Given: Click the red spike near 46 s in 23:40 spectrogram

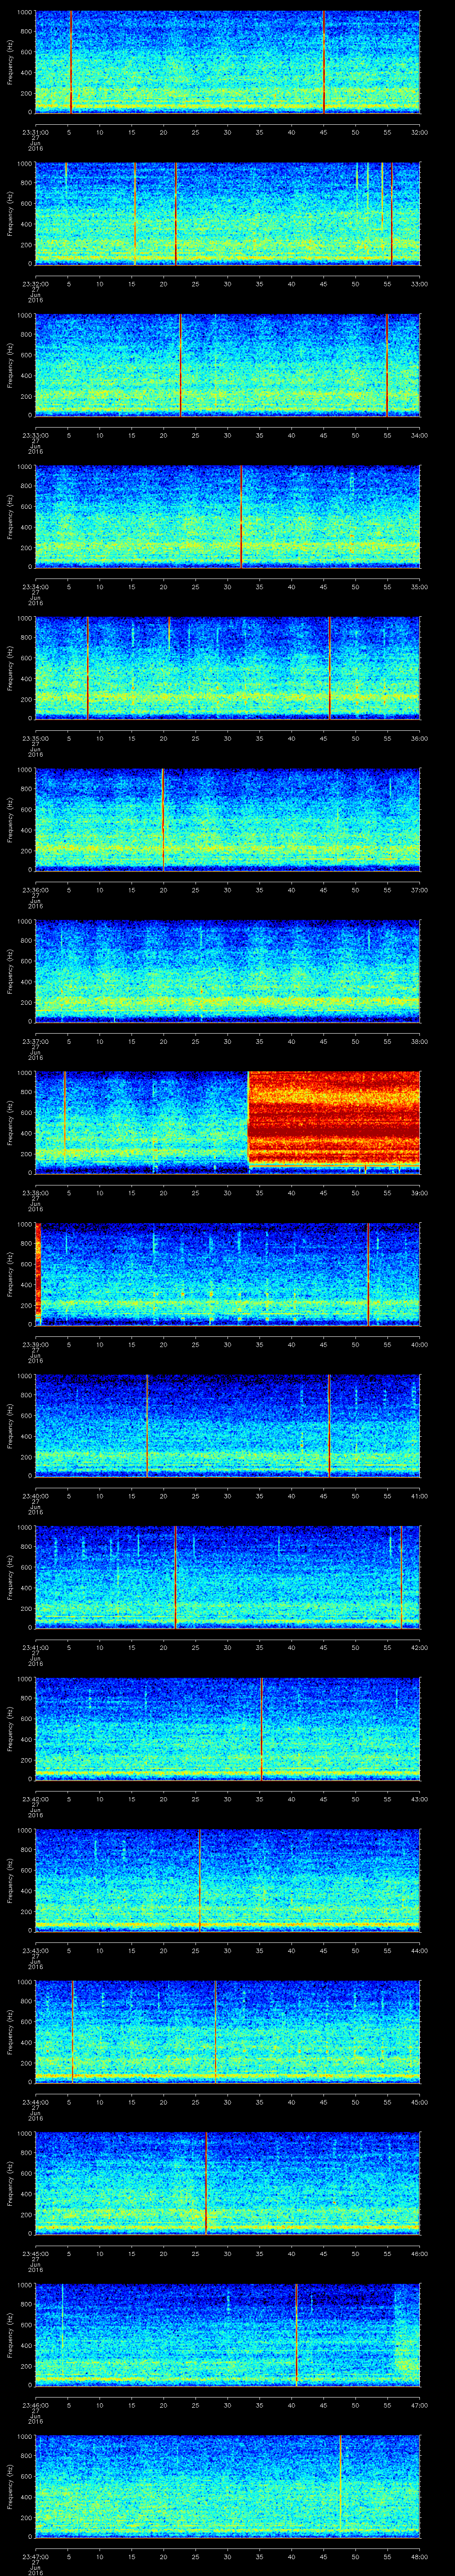Looking at the screenshot, I should 329,1425.
